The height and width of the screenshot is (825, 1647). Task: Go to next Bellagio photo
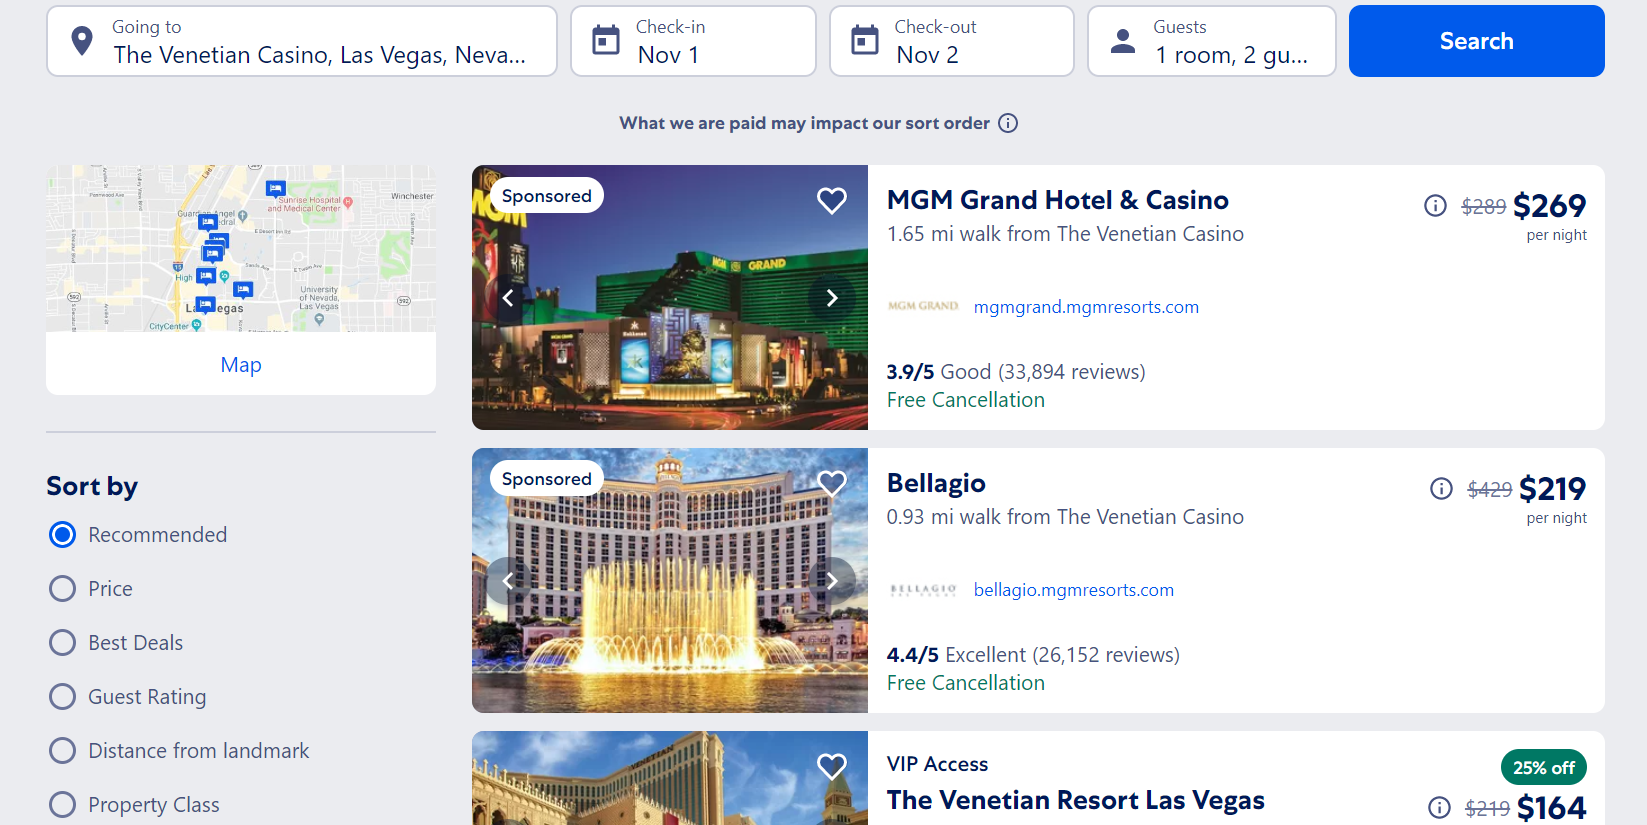[x=832, y=581]
